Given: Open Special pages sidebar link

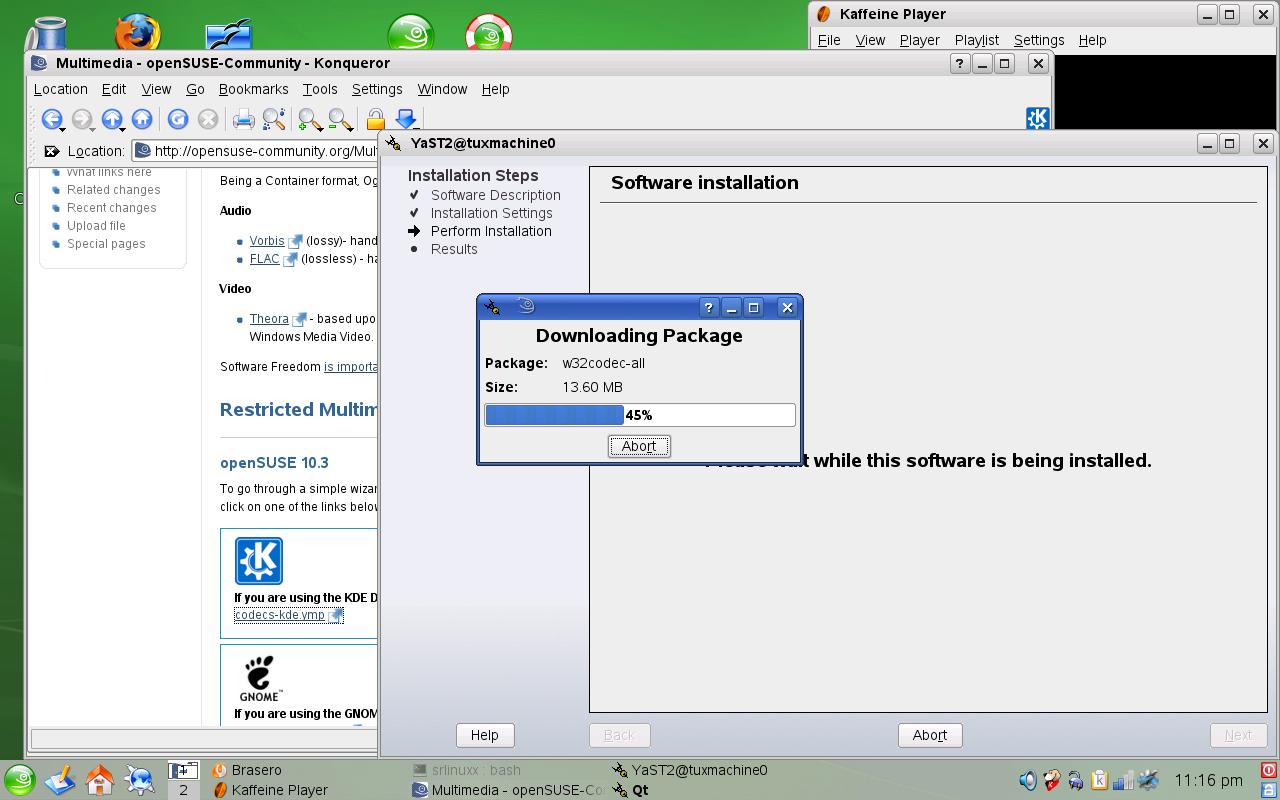Looking at the screenshot, I should point(106,244).
